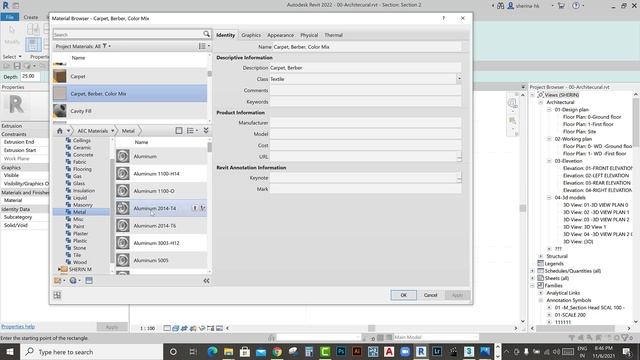This screenshot has width=640, height=360.
Task: Select the Cavity Fill material
Action: pos(130,111)
